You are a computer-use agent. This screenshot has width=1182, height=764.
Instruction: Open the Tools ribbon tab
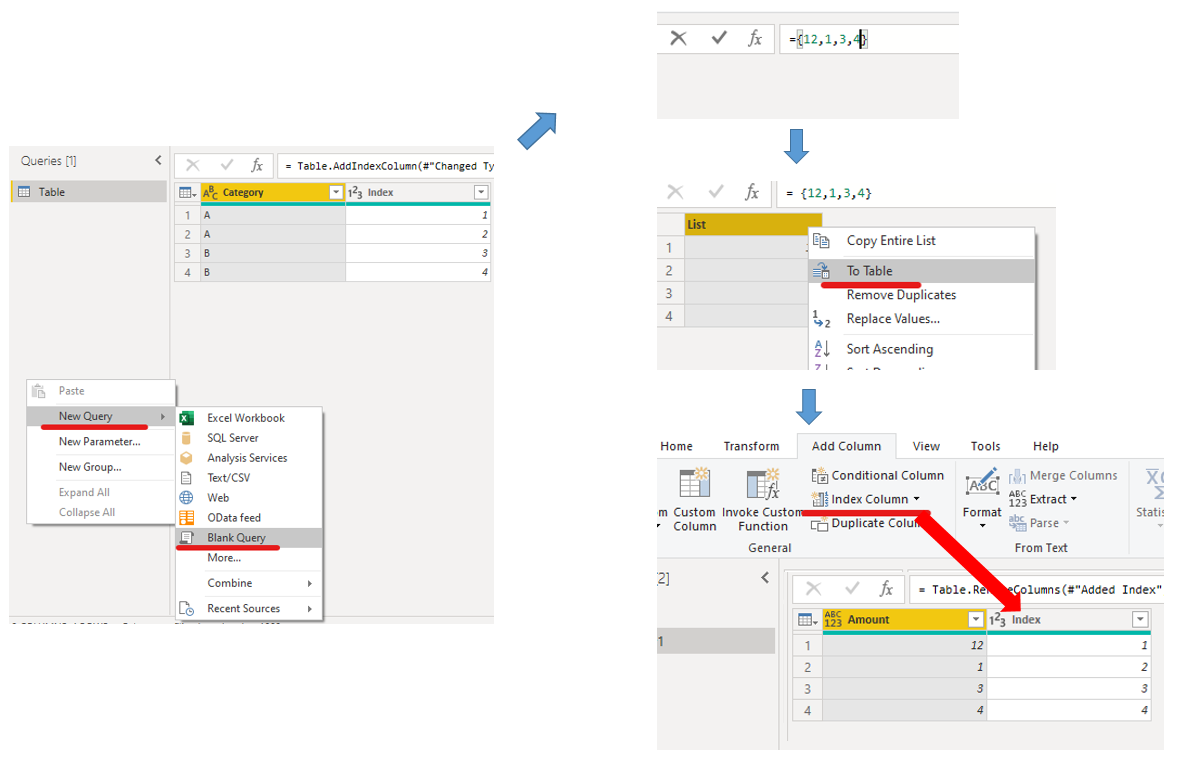point(985,446)
